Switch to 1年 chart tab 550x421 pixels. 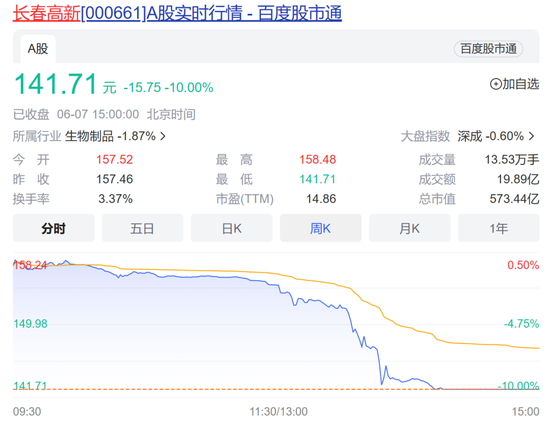click(498, 228)
